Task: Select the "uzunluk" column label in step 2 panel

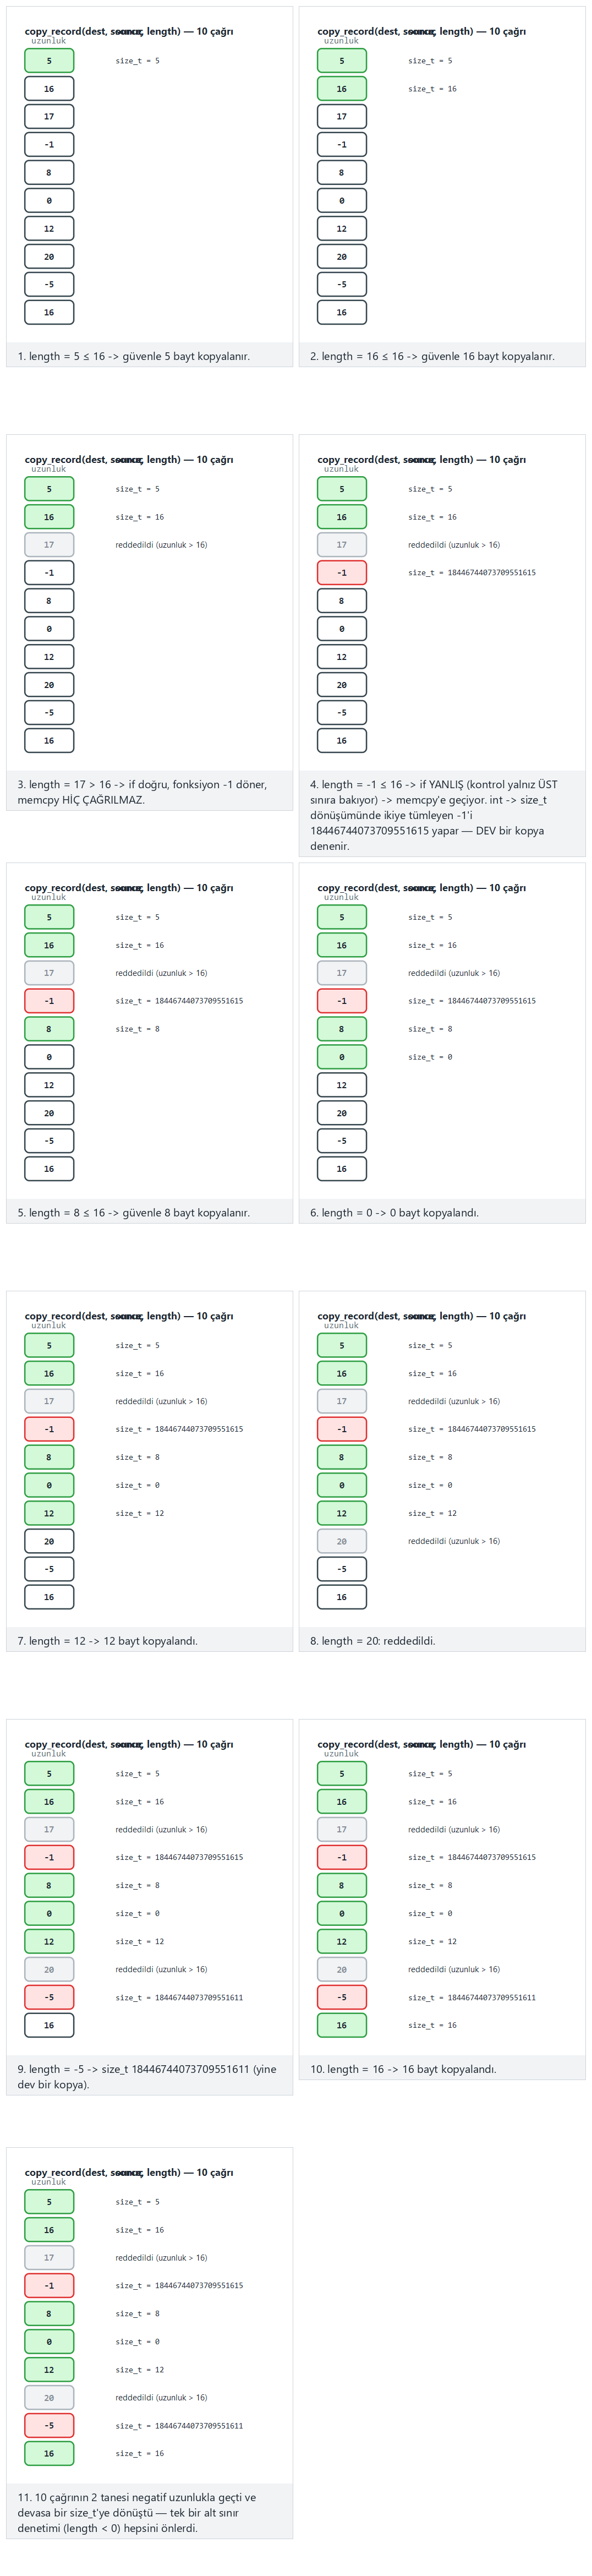Action: click(x=341, y=41)
